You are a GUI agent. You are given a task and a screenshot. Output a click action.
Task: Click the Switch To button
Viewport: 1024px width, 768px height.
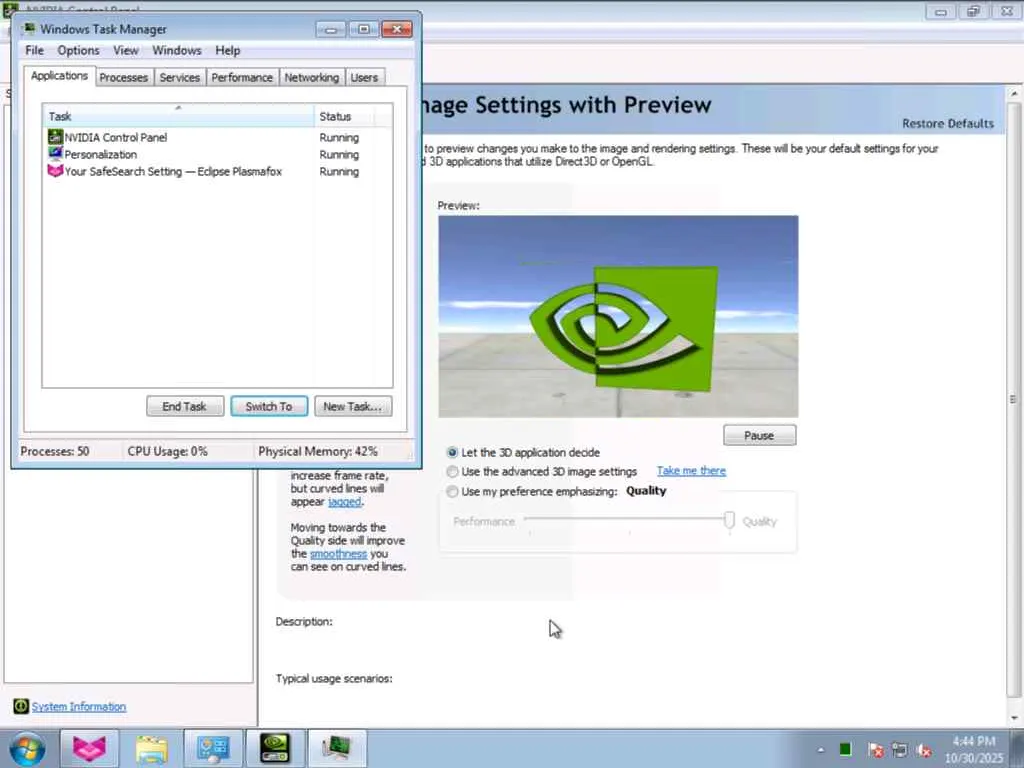(x=269, y=406)
